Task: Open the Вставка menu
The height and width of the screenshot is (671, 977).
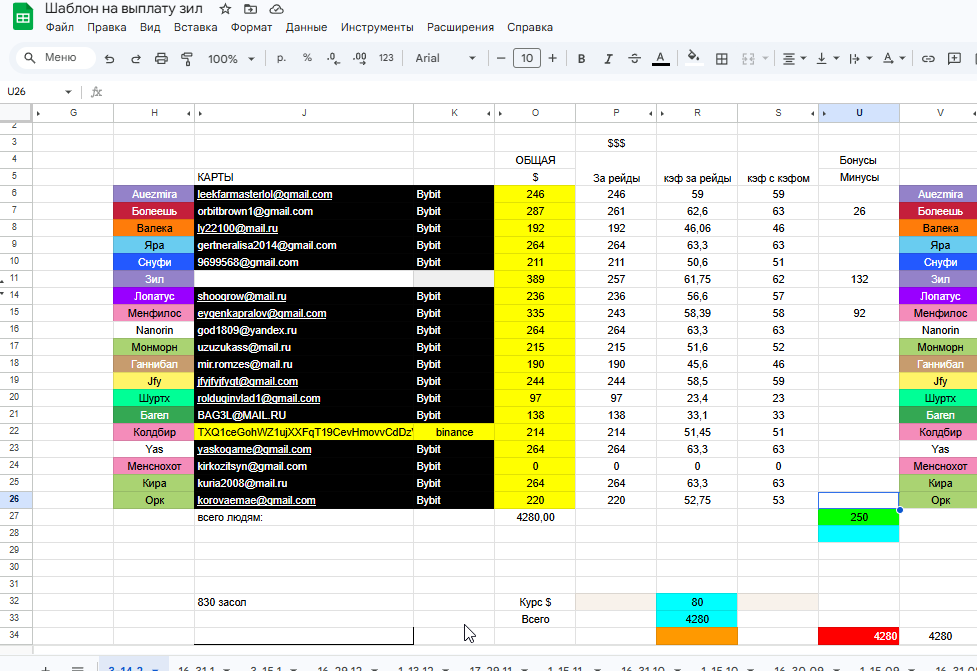Action: pos(196,27)
